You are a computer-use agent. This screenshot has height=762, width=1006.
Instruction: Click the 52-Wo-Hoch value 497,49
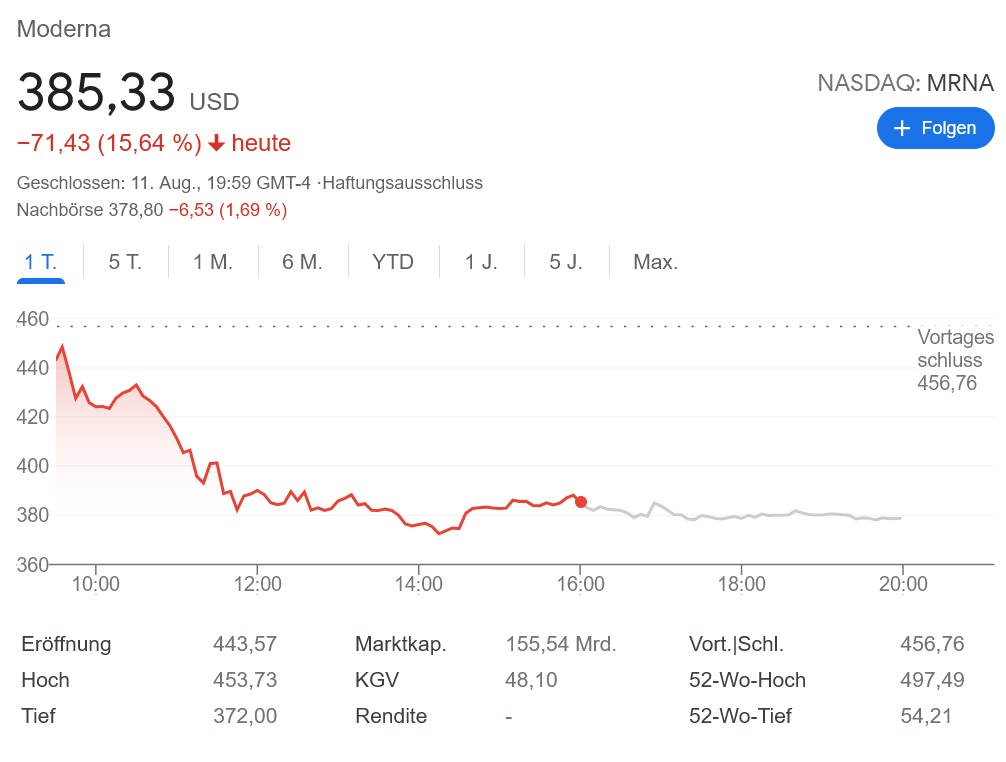click(x=932, y=680)
